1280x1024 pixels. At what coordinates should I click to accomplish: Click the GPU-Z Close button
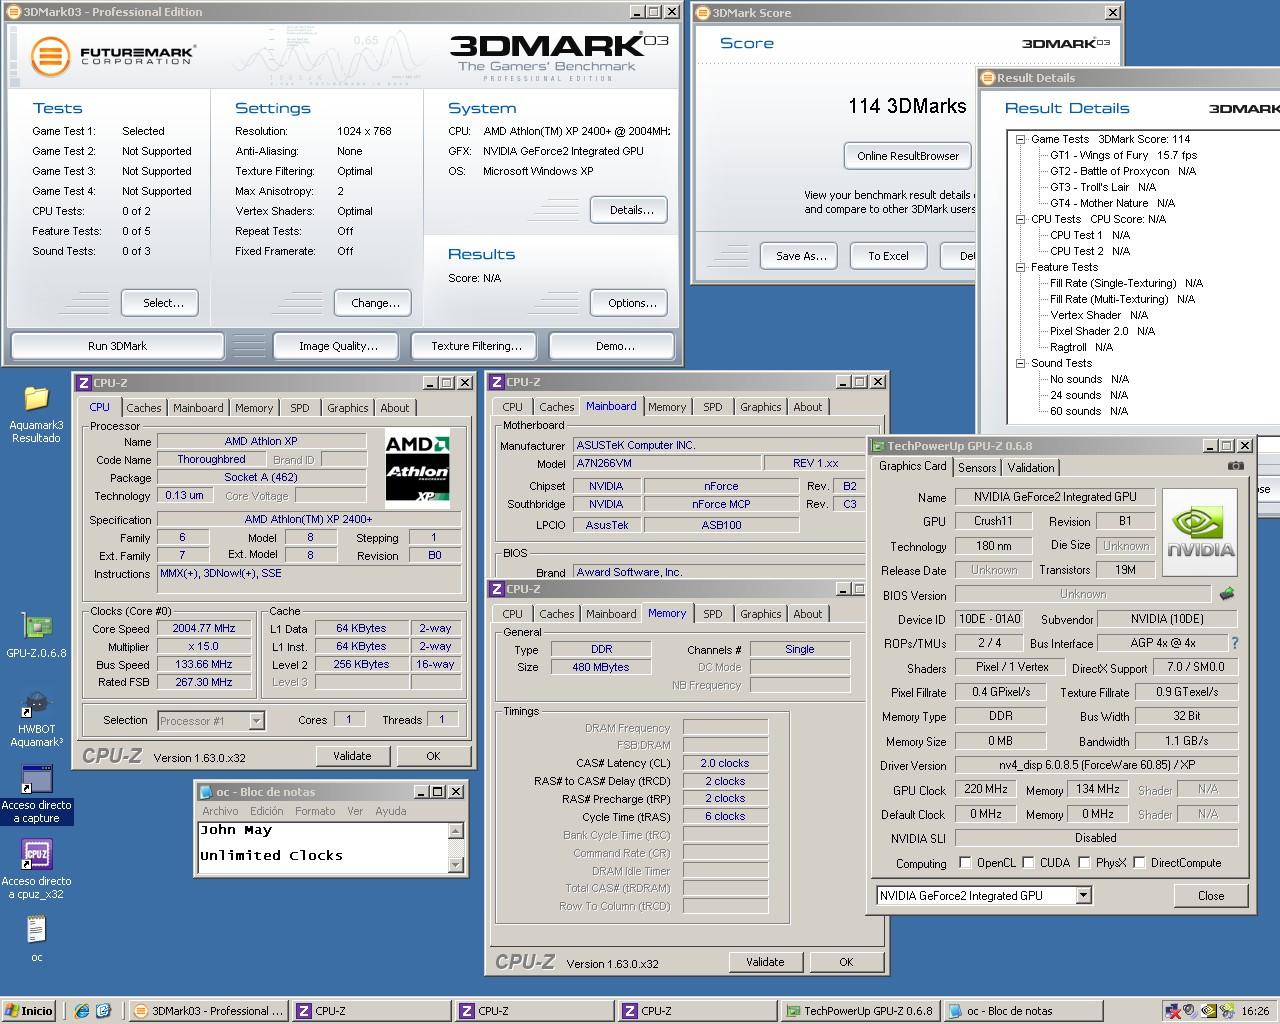[1211, 896]
